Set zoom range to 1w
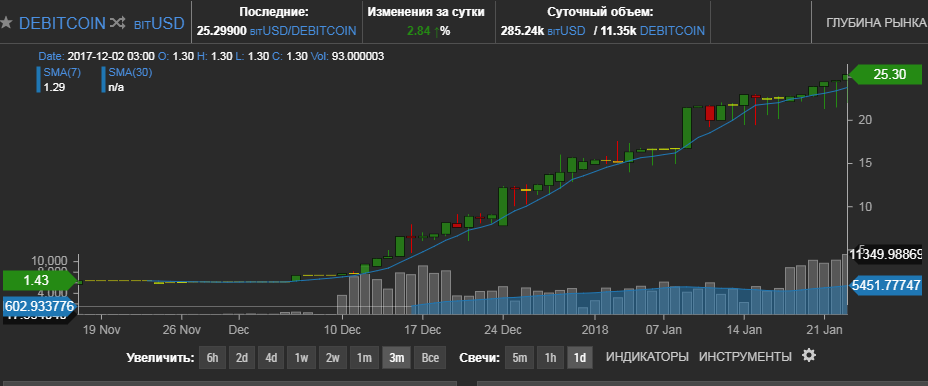 [x=301, y=358]
